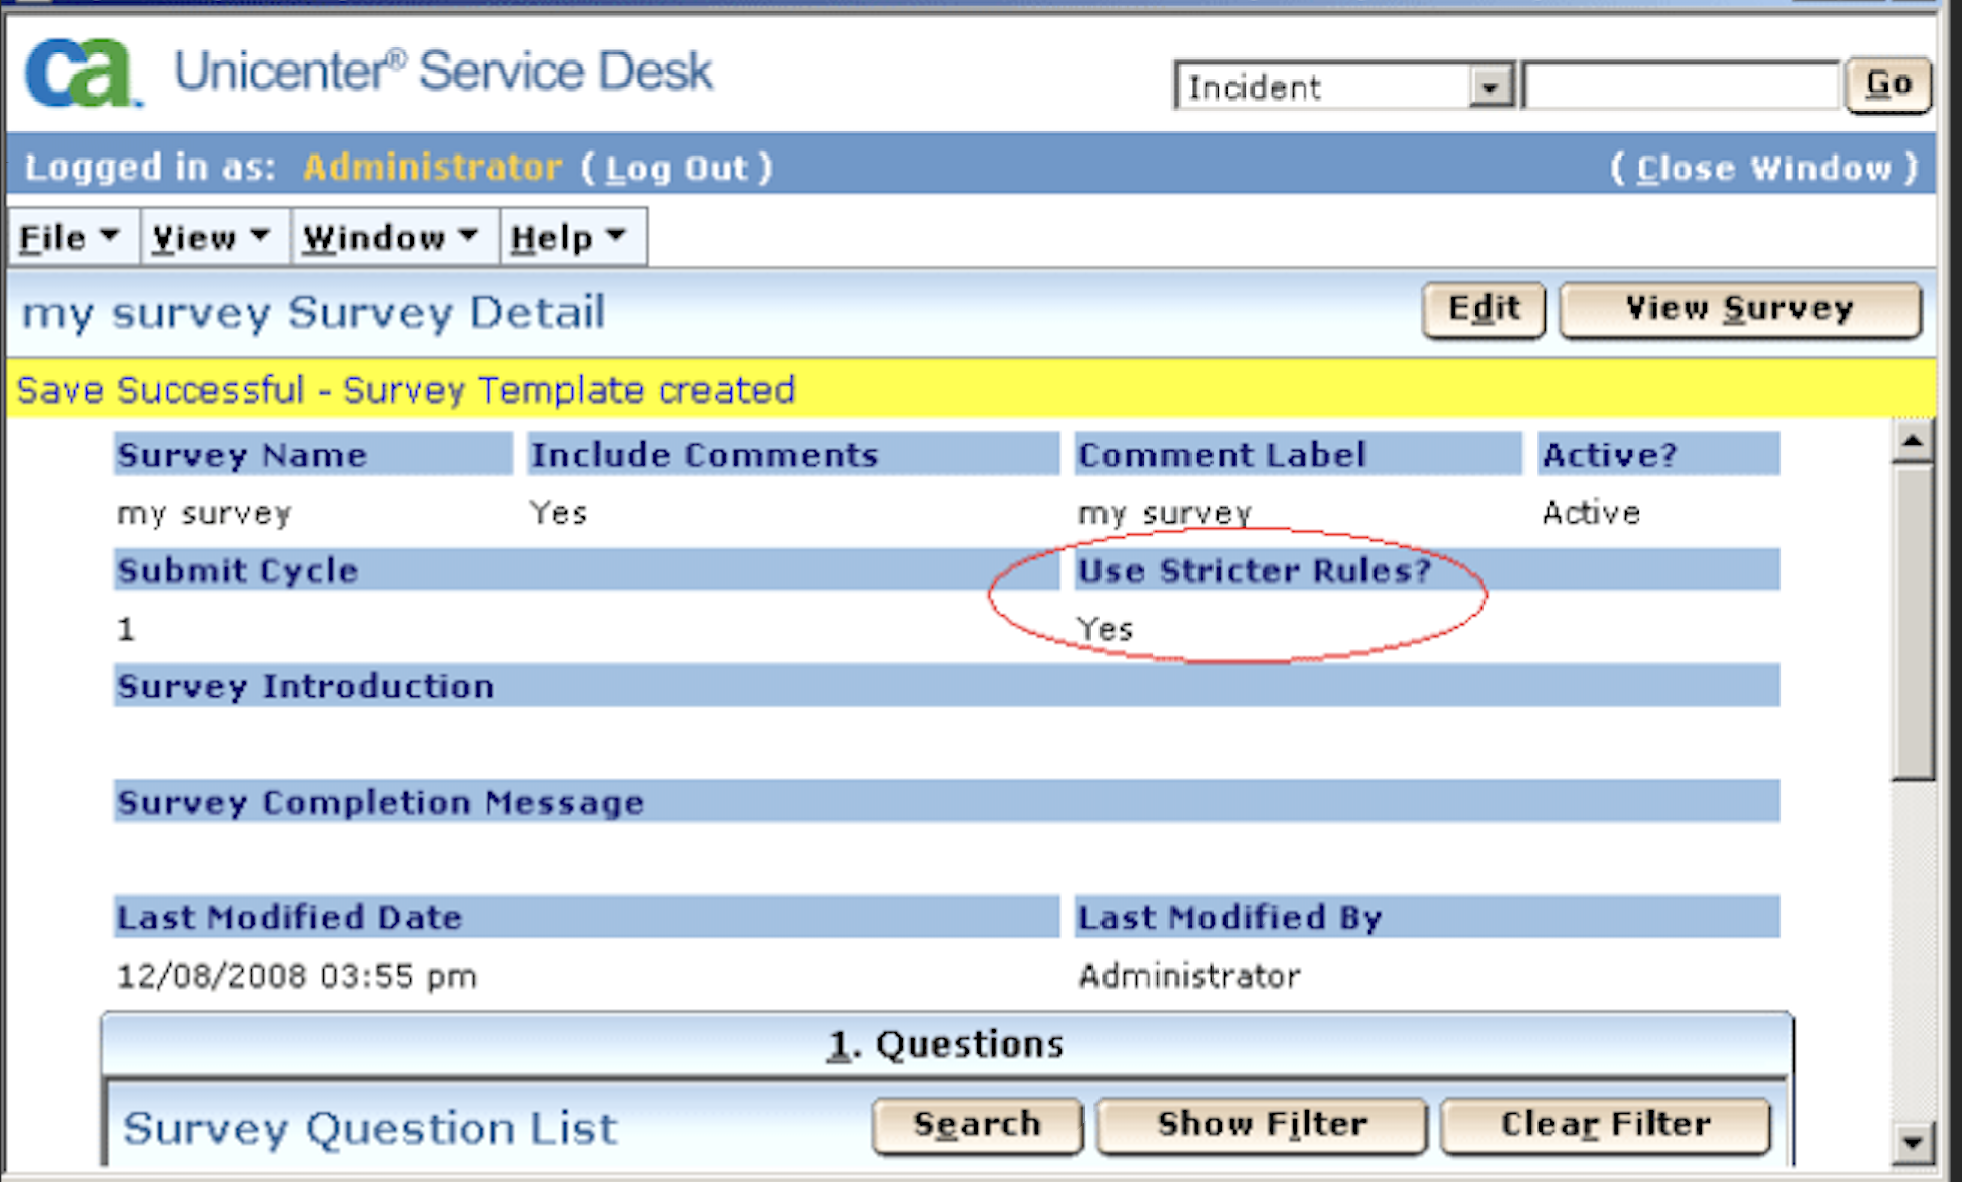Click the search text field beside Go

click(x=1680, y=86)
